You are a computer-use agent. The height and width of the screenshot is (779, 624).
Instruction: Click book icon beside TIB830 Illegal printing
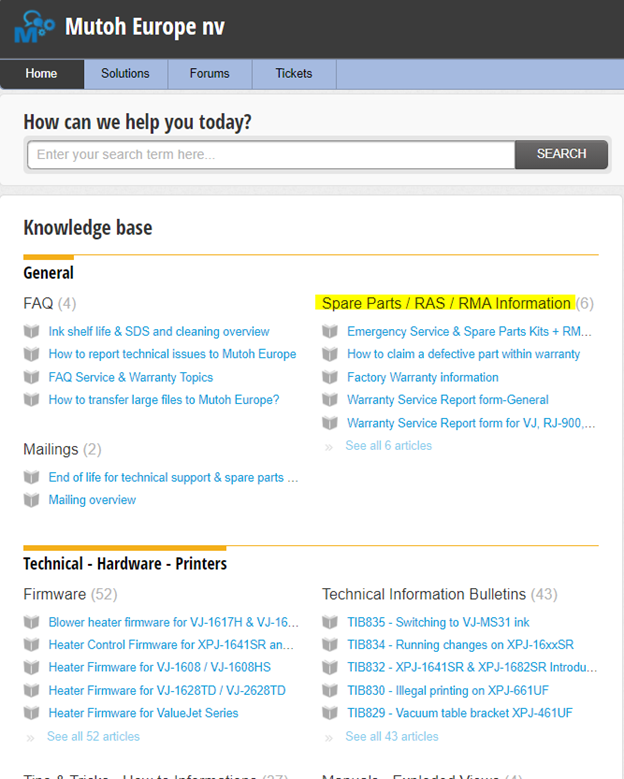click(330, 691)
